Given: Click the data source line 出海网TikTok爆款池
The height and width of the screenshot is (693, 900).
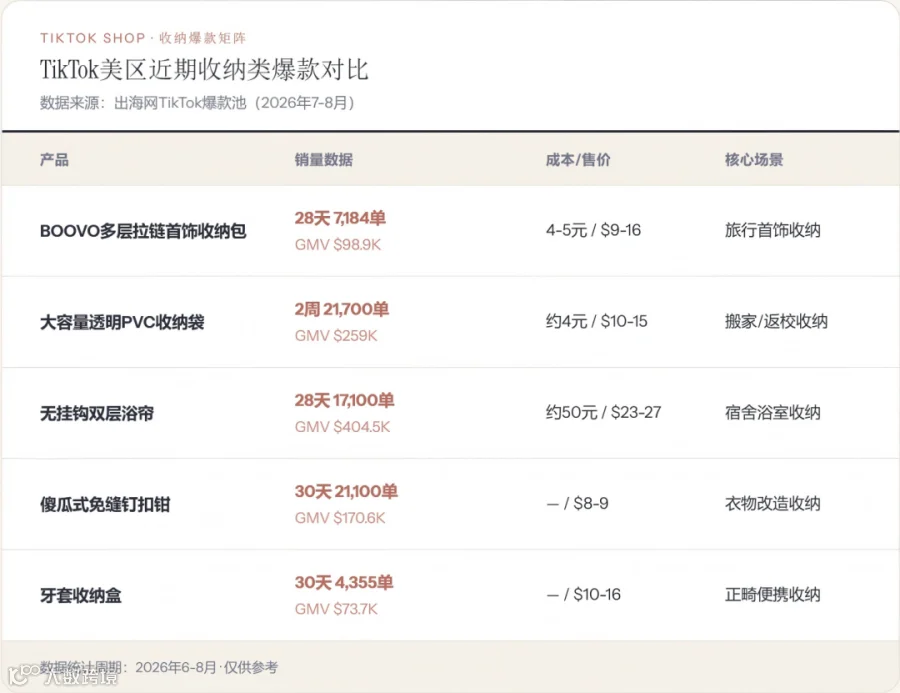Looking at the screenshot, I should pos(197,103).
